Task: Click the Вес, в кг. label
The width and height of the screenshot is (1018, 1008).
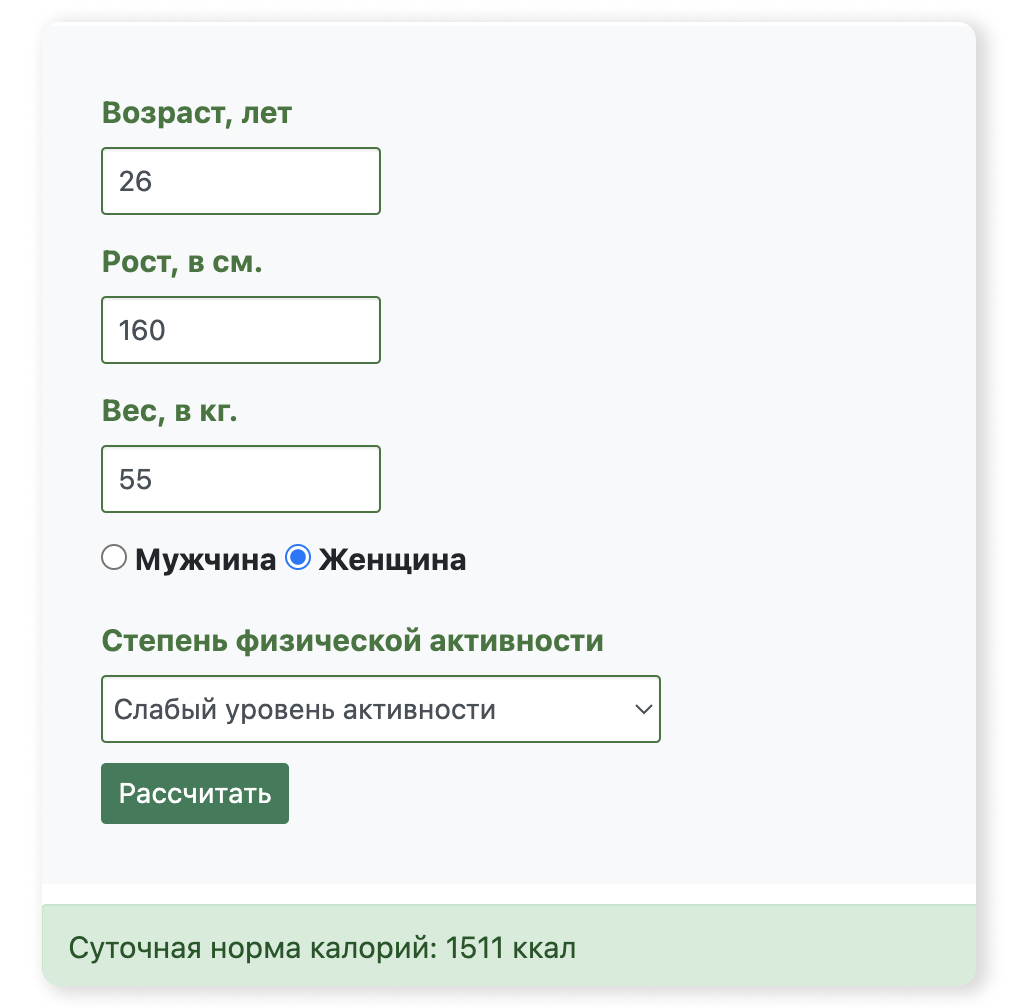Action: [x=170, y=411]
